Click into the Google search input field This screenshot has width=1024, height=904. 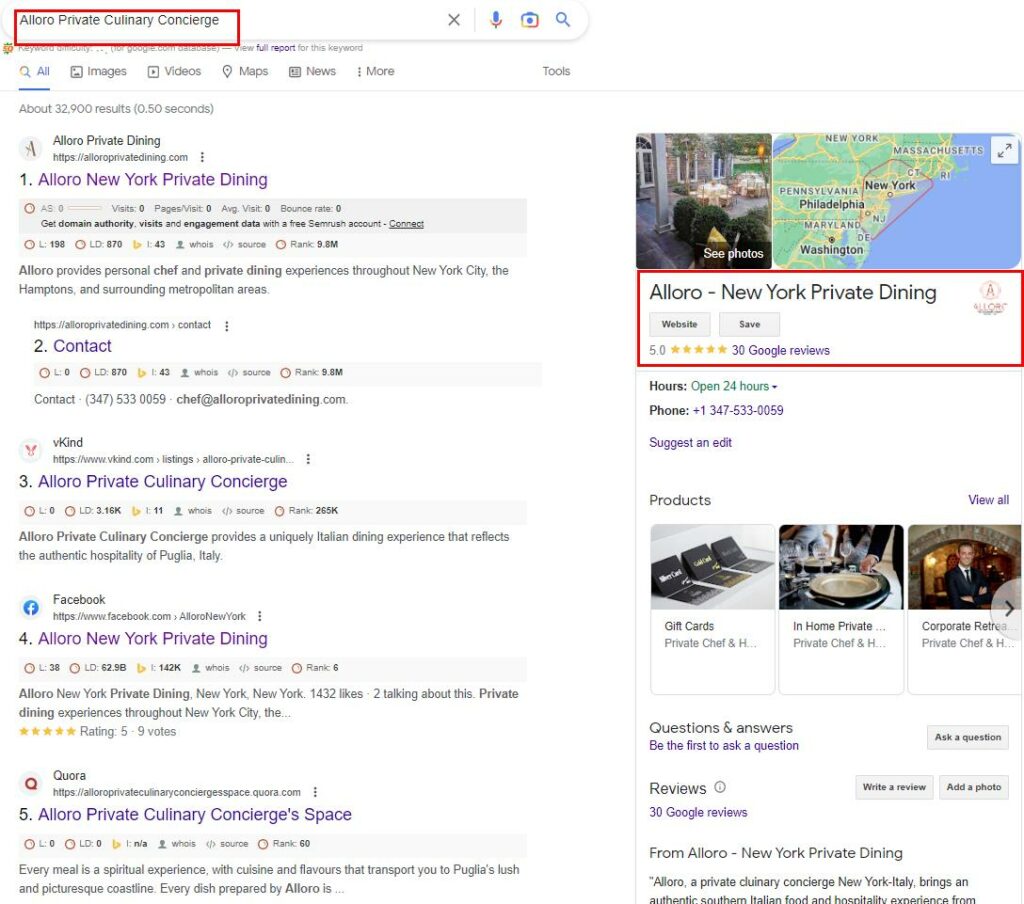point(230,20)
